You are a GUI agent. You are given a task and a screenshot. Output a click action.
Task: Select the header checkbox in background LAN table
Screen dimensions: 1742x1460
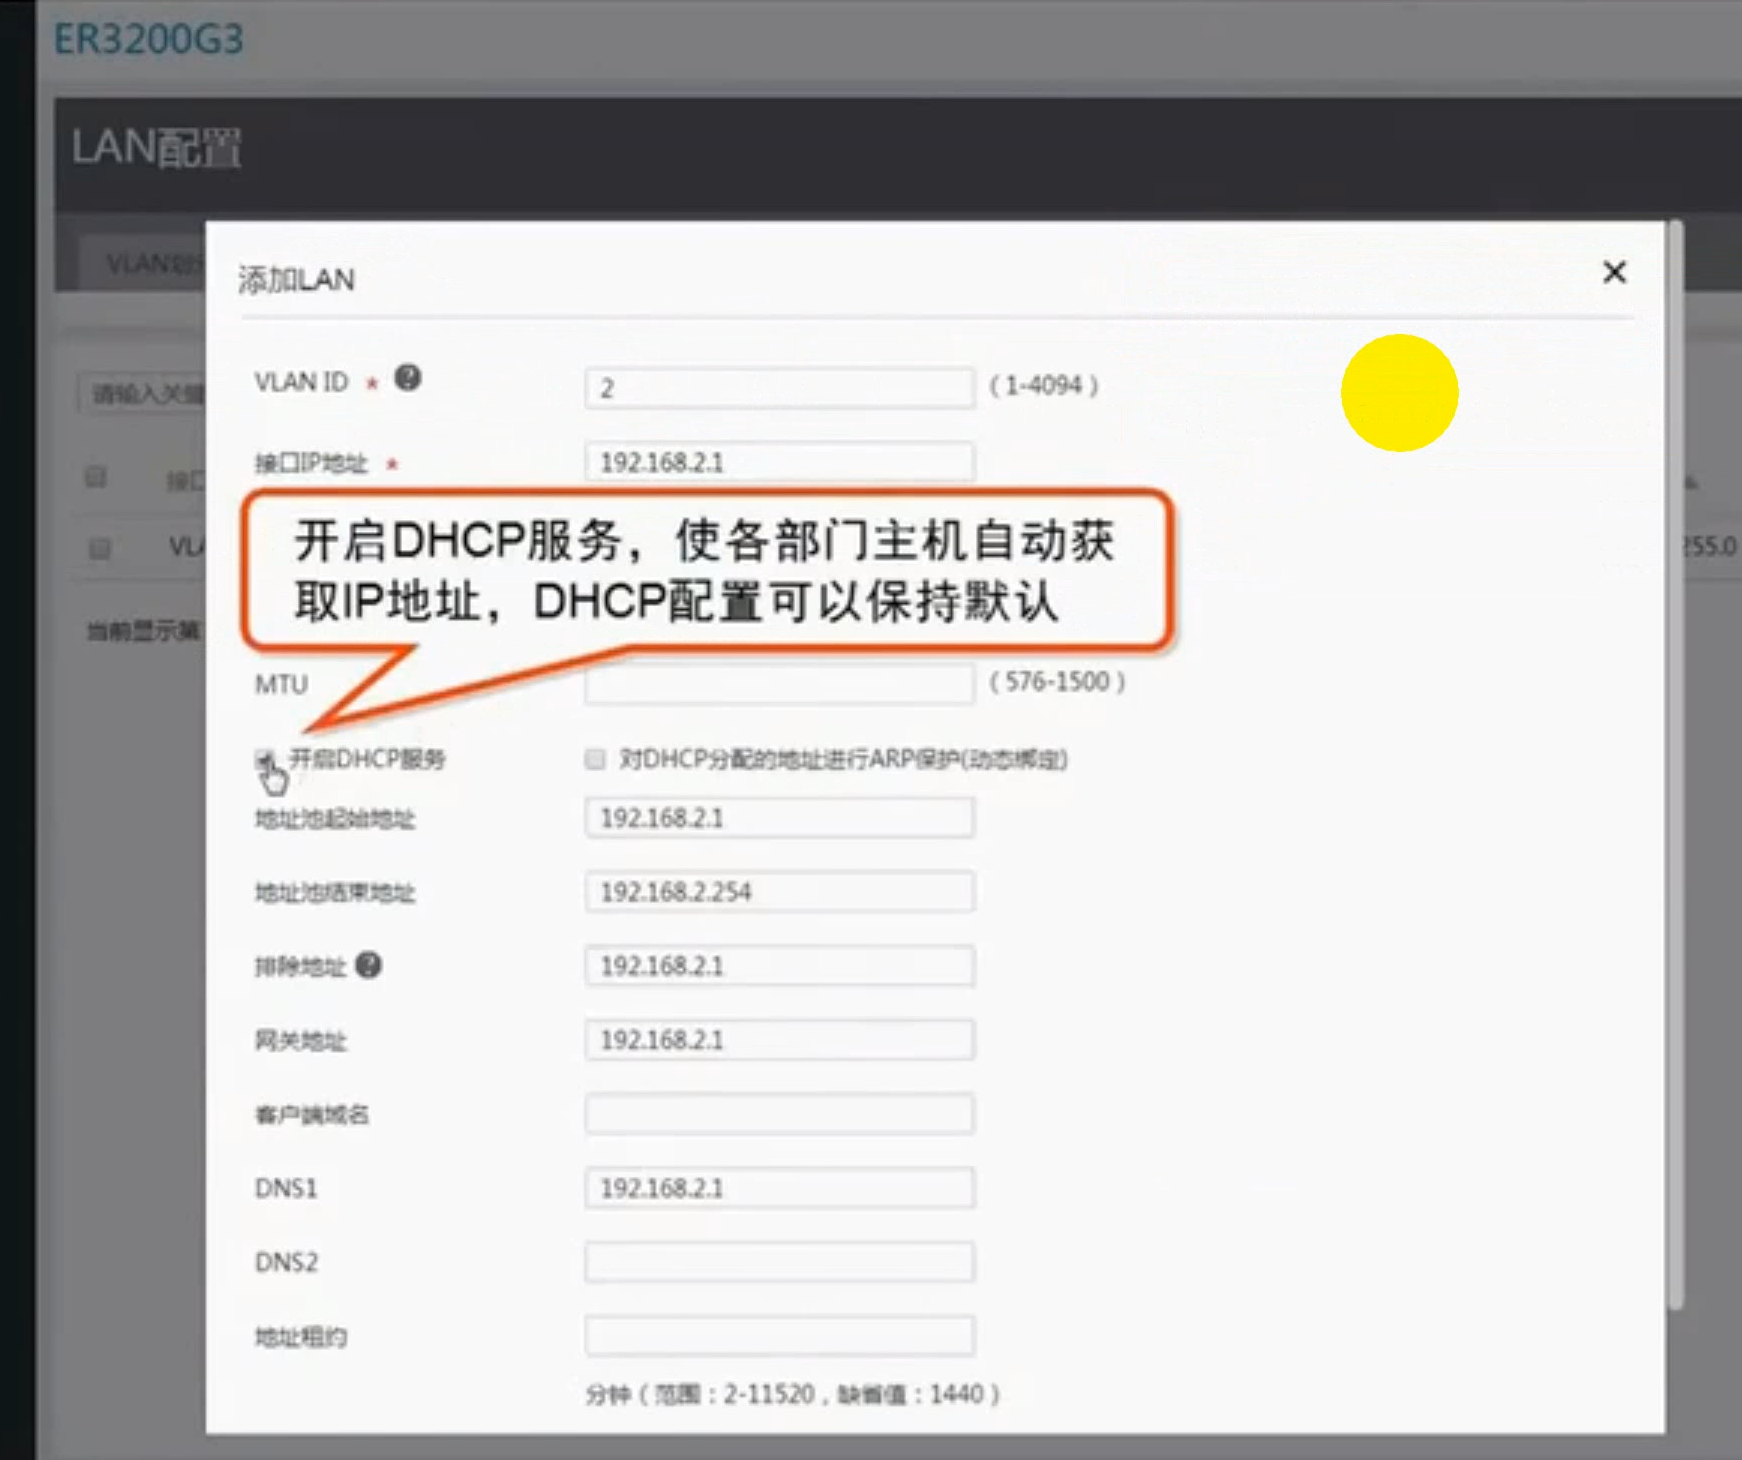coord(96,476)
